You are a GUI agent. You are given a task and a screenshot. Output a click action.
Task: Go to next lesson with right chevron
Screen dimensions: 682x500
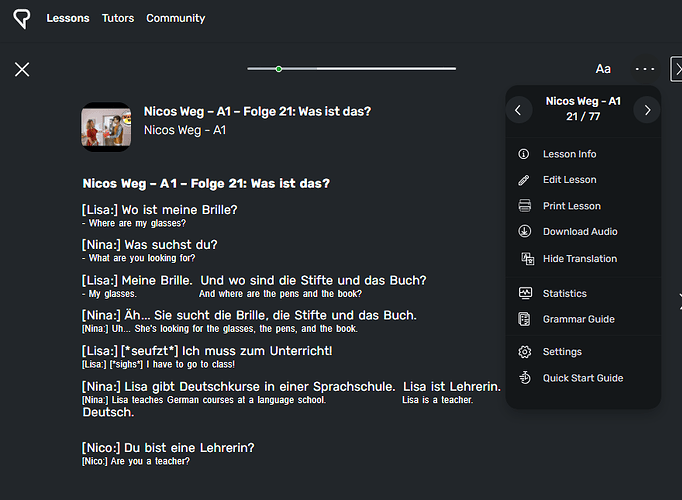coord(647,110)
